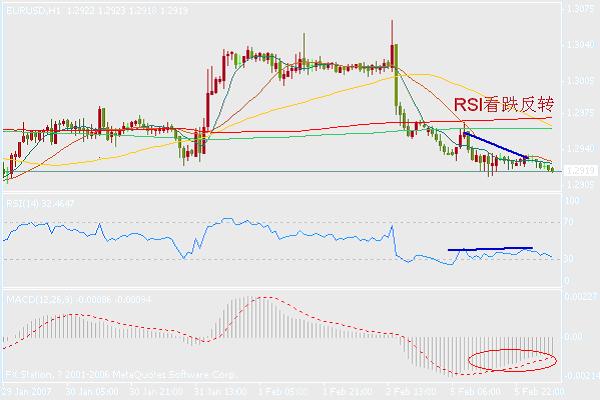This screenshot has width=600, height=400.
Task: Select the RSI(14) 32.4647 indicator label
Action: (40, 204)
